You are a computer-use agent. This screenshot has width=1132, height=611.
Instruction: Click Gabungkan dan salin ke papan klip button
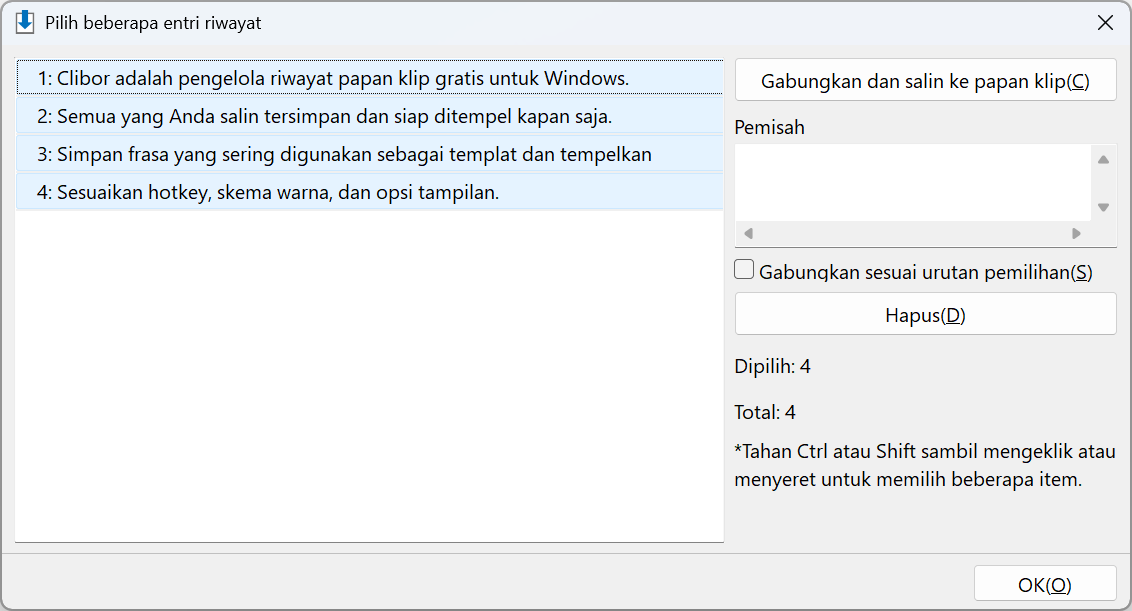point(926,80)
